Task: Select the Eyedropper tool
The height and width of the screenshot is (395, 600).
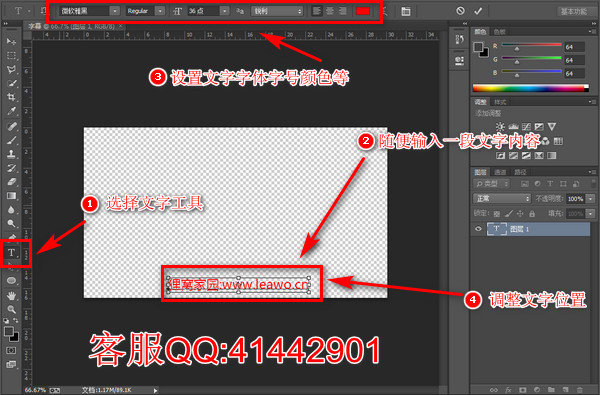Action: 11,111
